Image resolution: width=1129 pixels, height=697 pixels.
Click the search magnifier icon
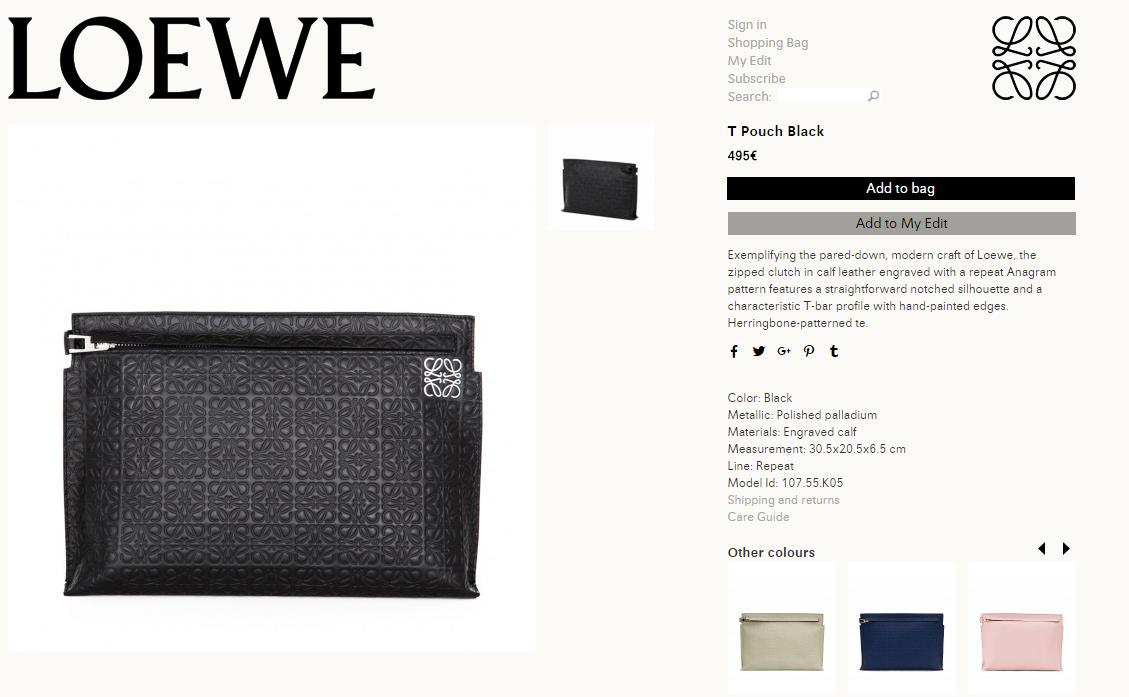pos(873,96)
